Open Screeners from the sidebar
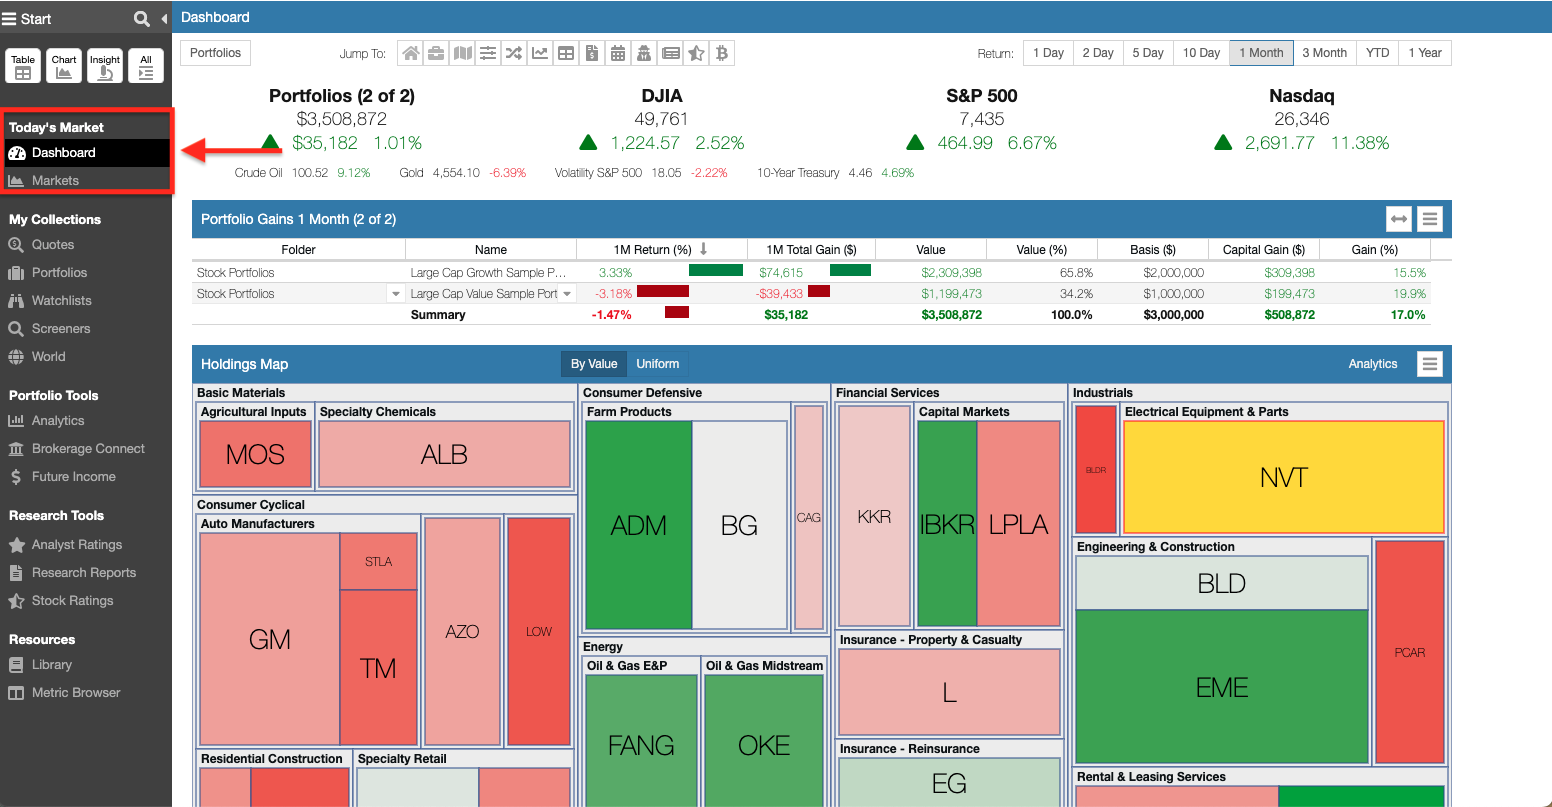The width and height of the screenshot is (1552, 807). click(x=61, y=329)
